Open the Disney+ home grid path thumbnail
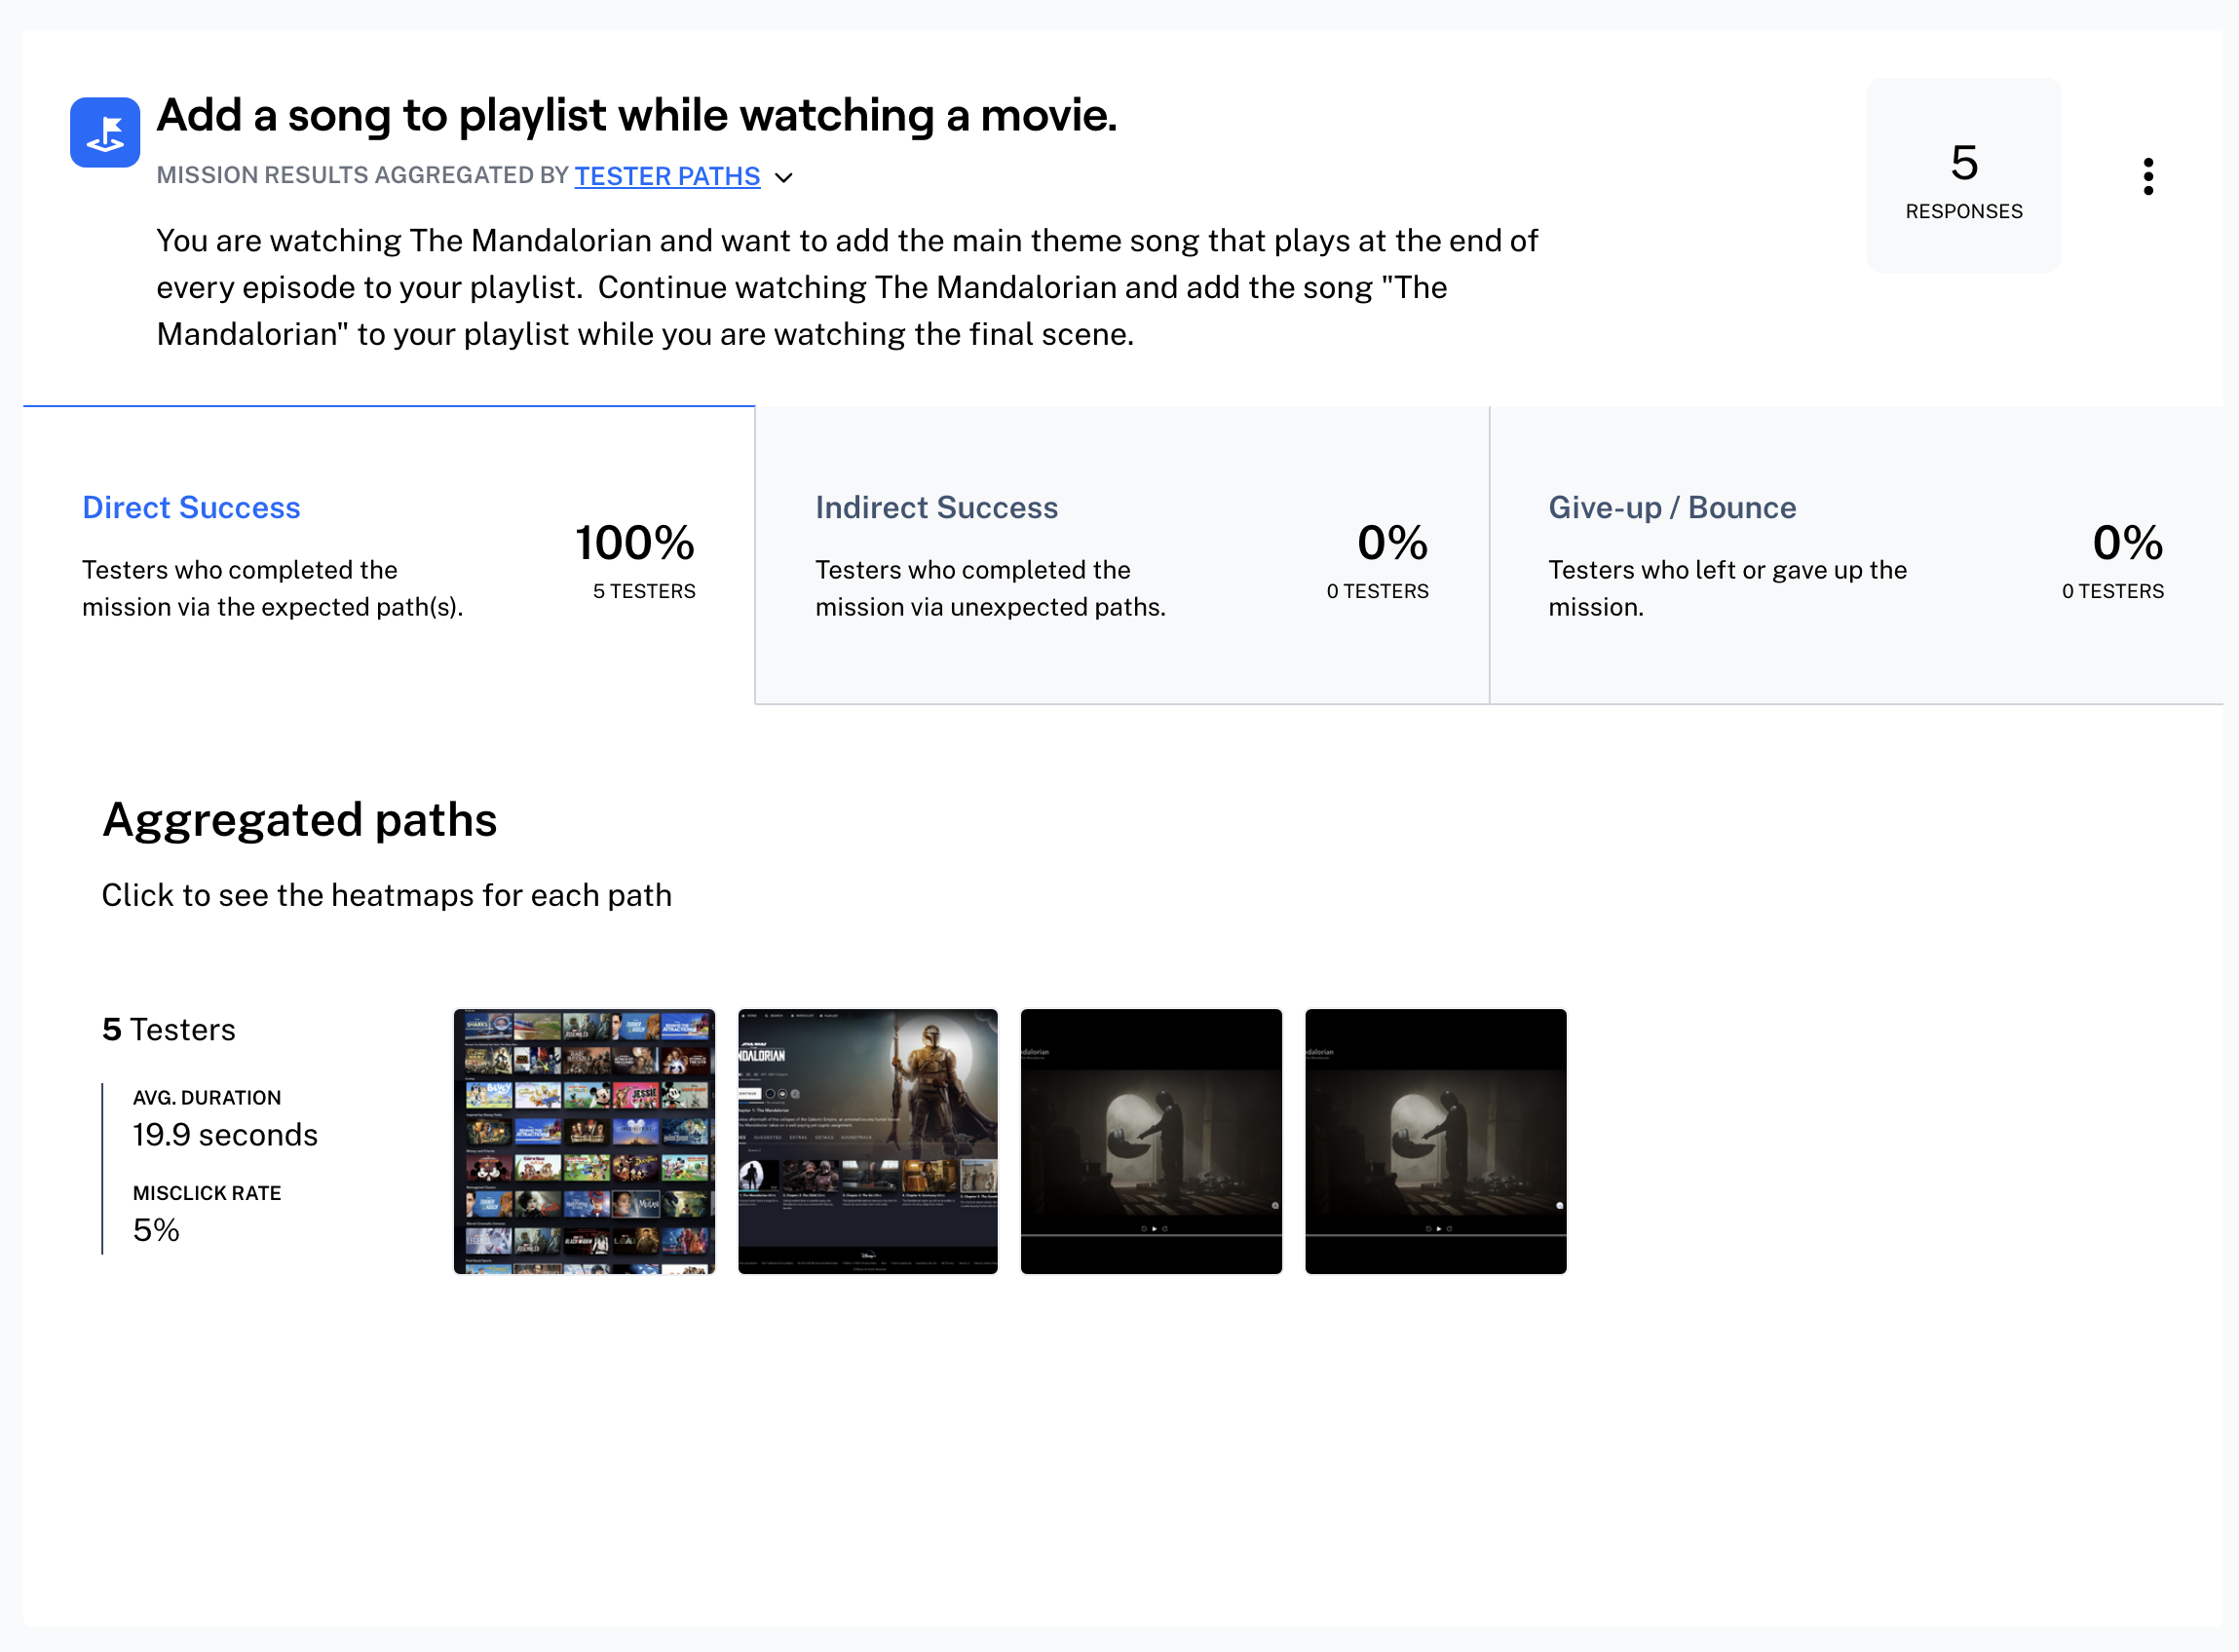 [584, 1141]
